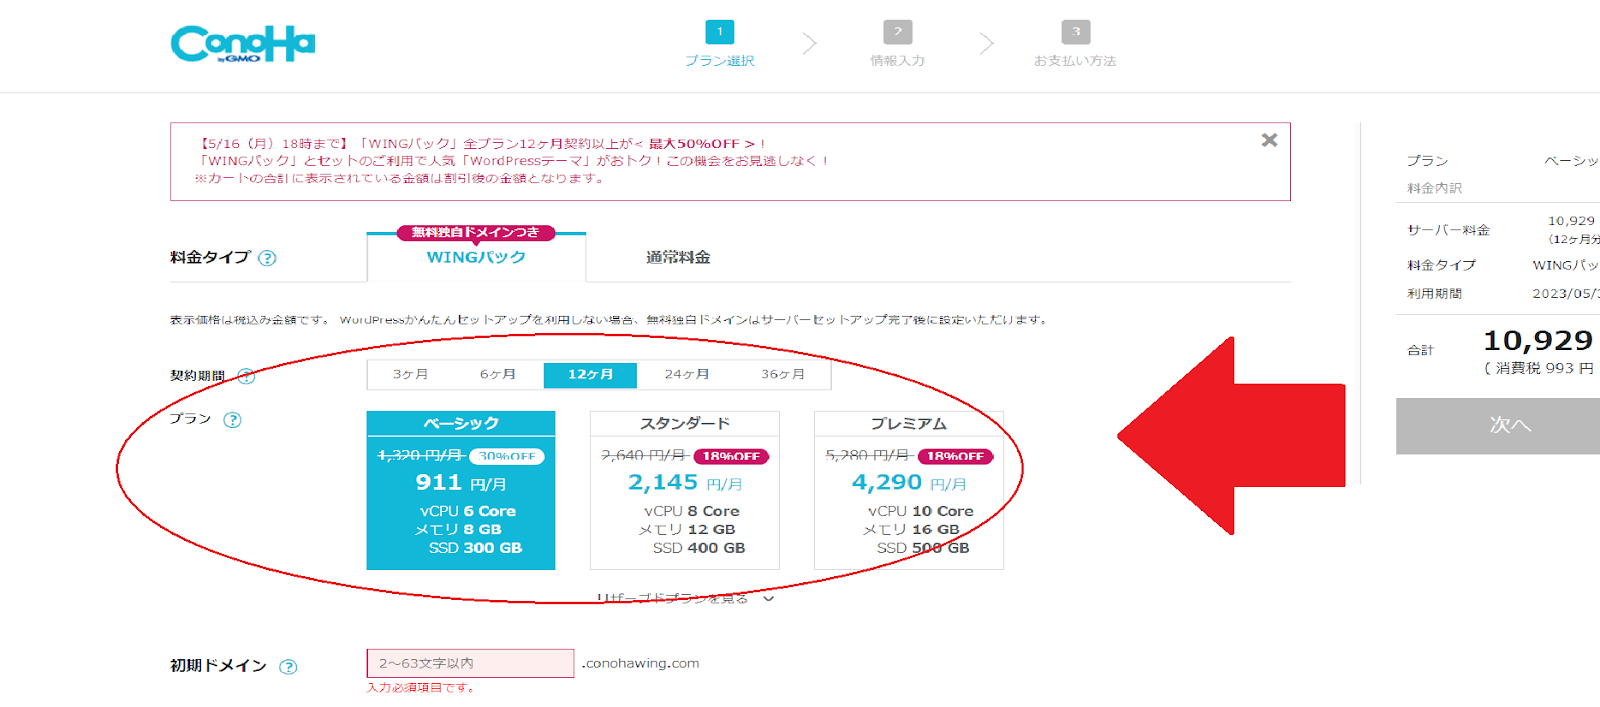Focus the 初期ドメイン text field
The image size is (1600, 707).
coord(470,663)
